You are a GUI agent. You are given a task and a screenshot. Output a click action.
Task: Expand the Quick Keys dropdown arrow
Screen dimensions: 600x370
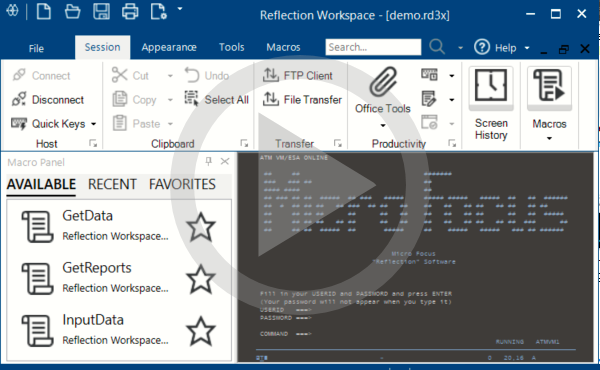point(93,124)
